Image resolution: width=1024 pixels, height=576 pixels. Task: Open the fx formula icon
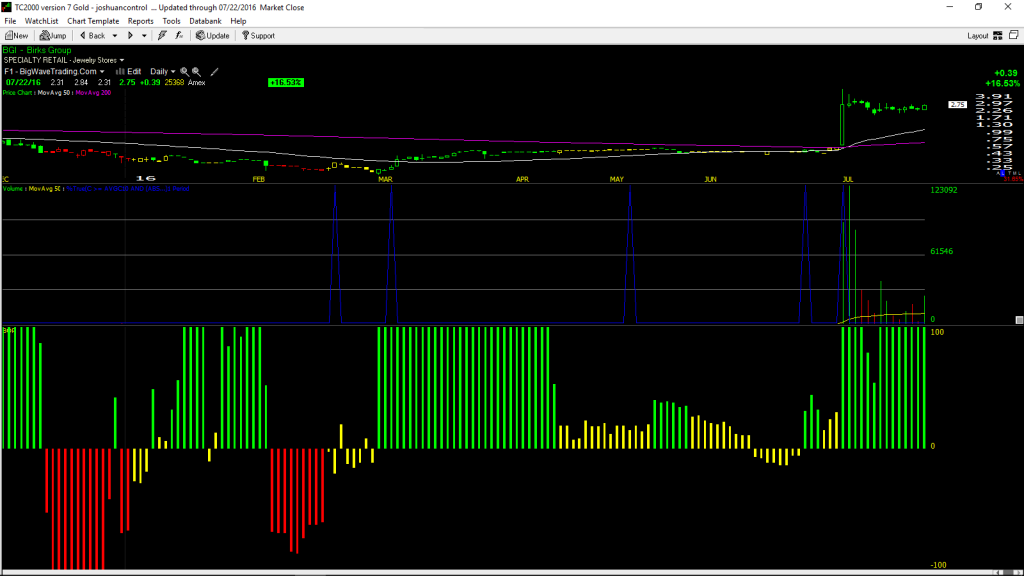179,36
